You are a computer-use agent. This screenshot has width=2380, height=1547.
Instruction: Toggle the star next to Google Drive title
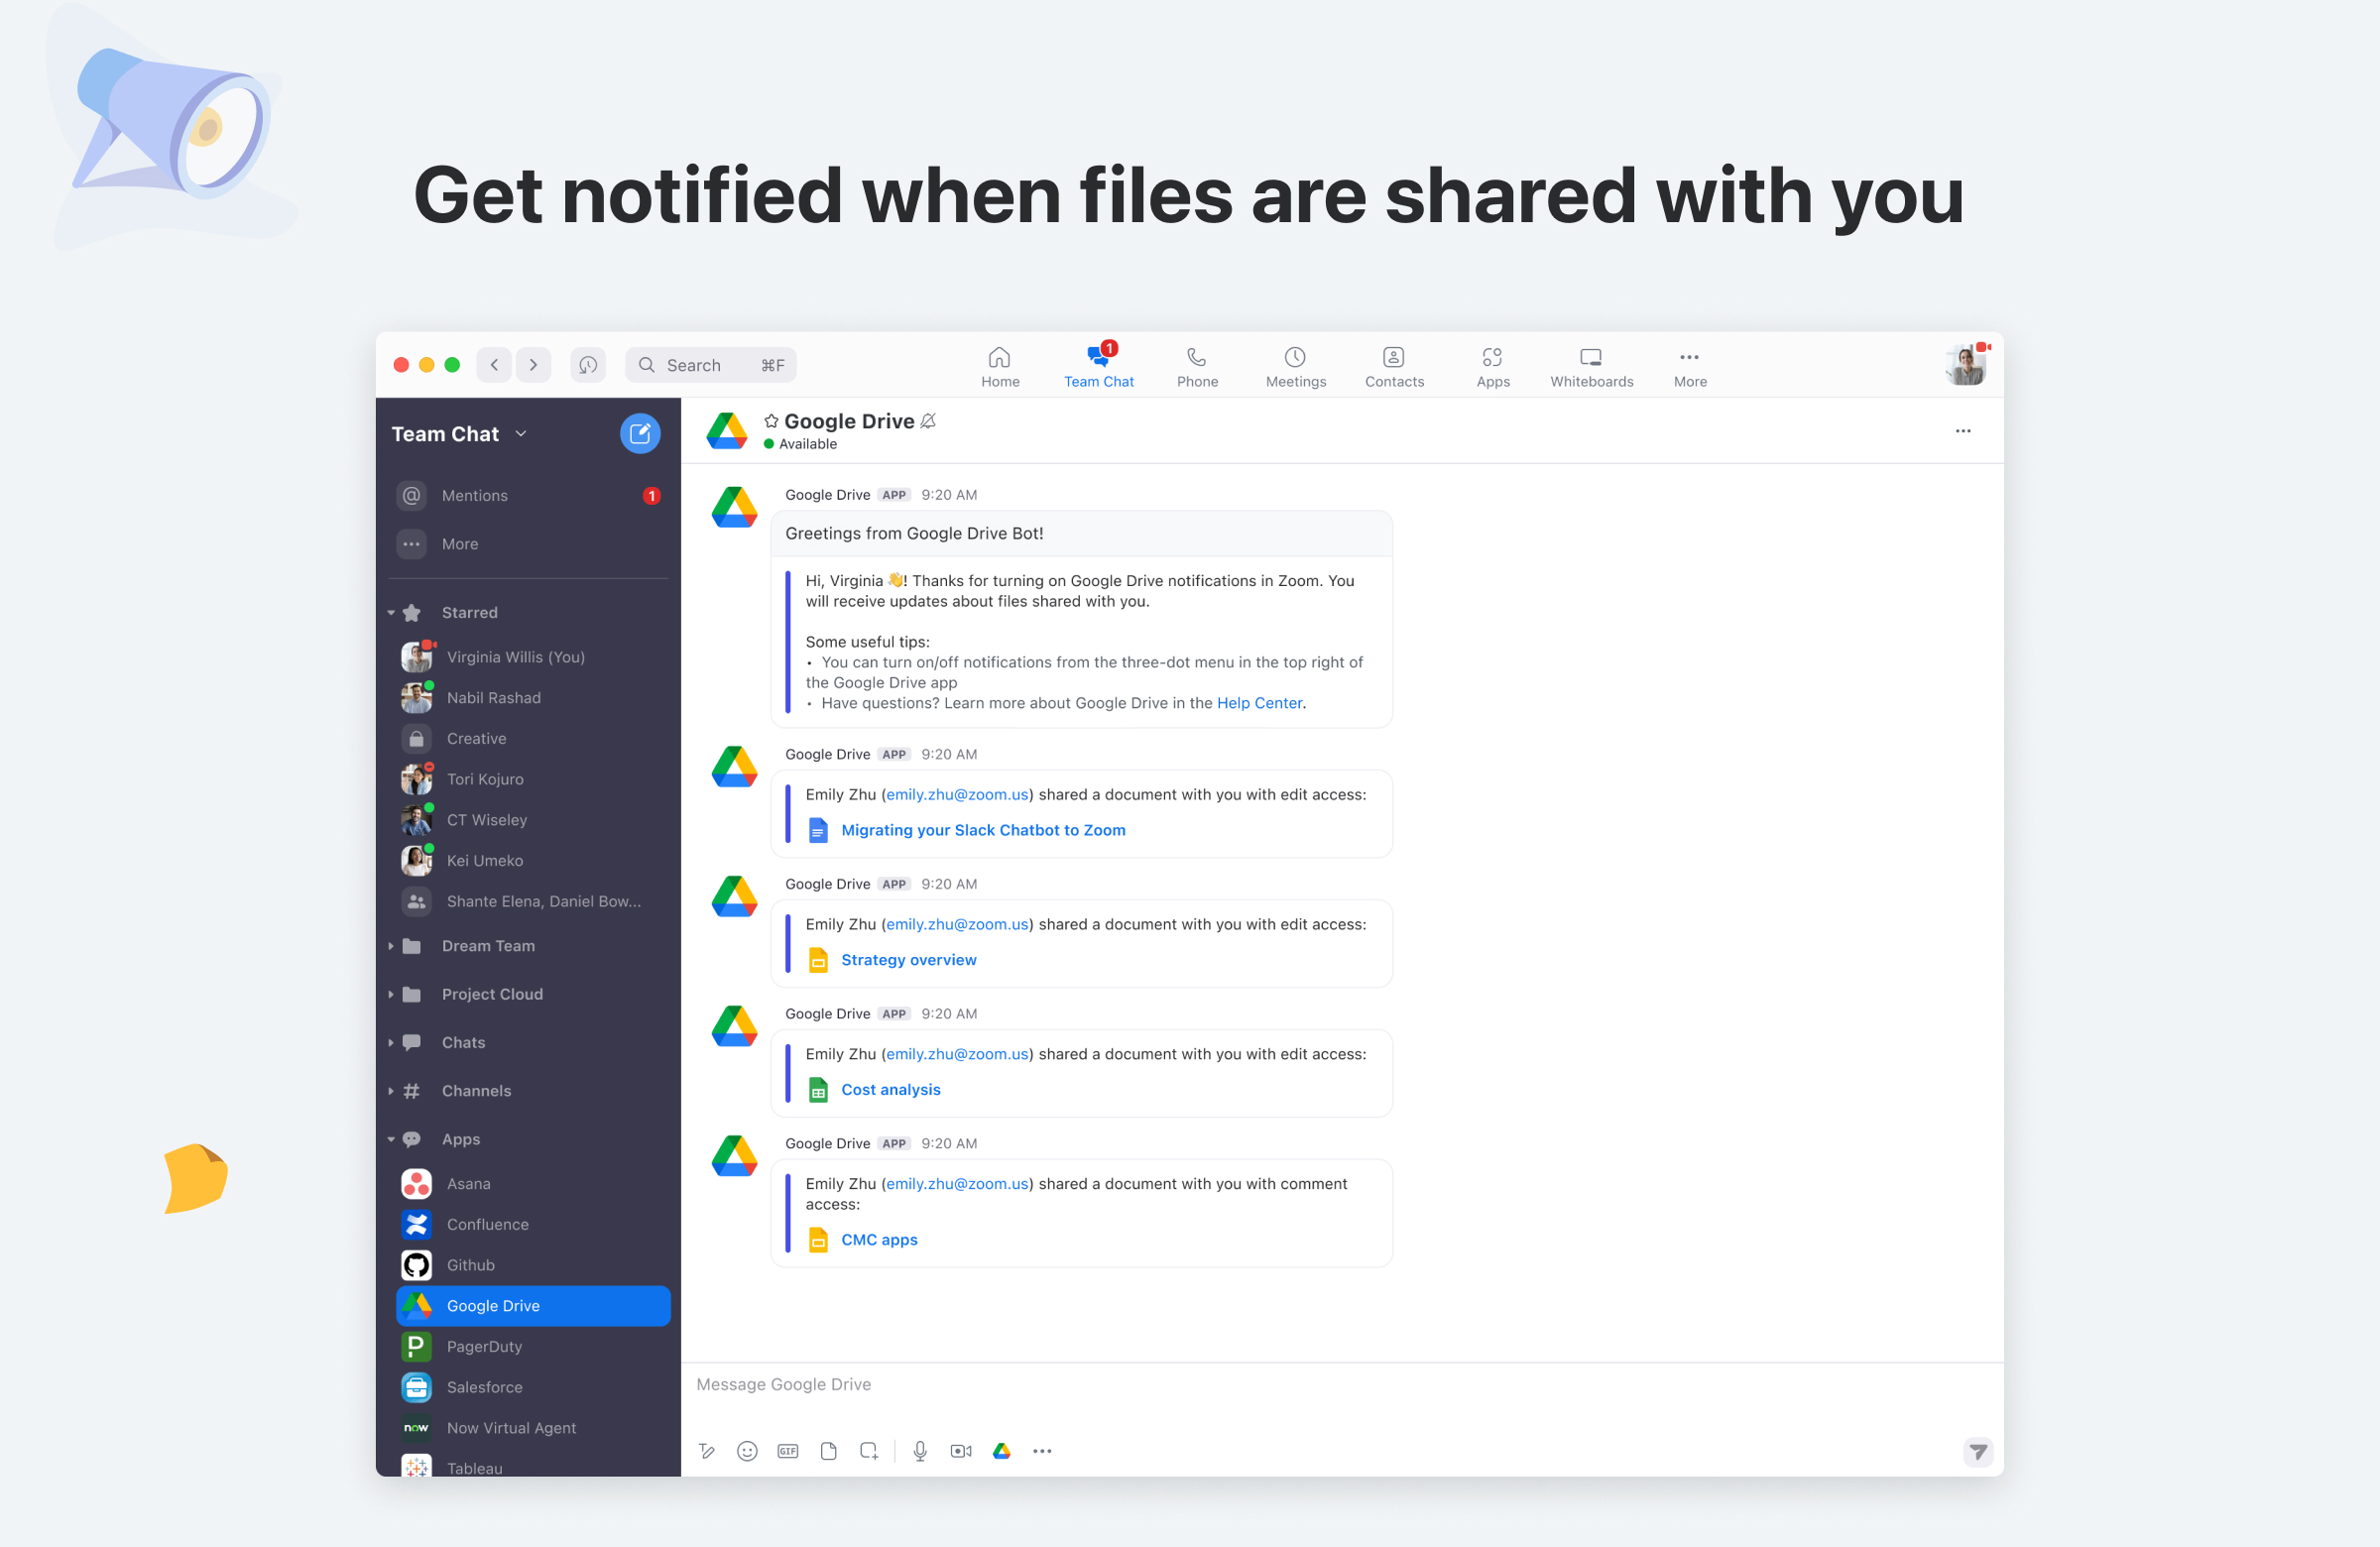(x=771, y=421)
